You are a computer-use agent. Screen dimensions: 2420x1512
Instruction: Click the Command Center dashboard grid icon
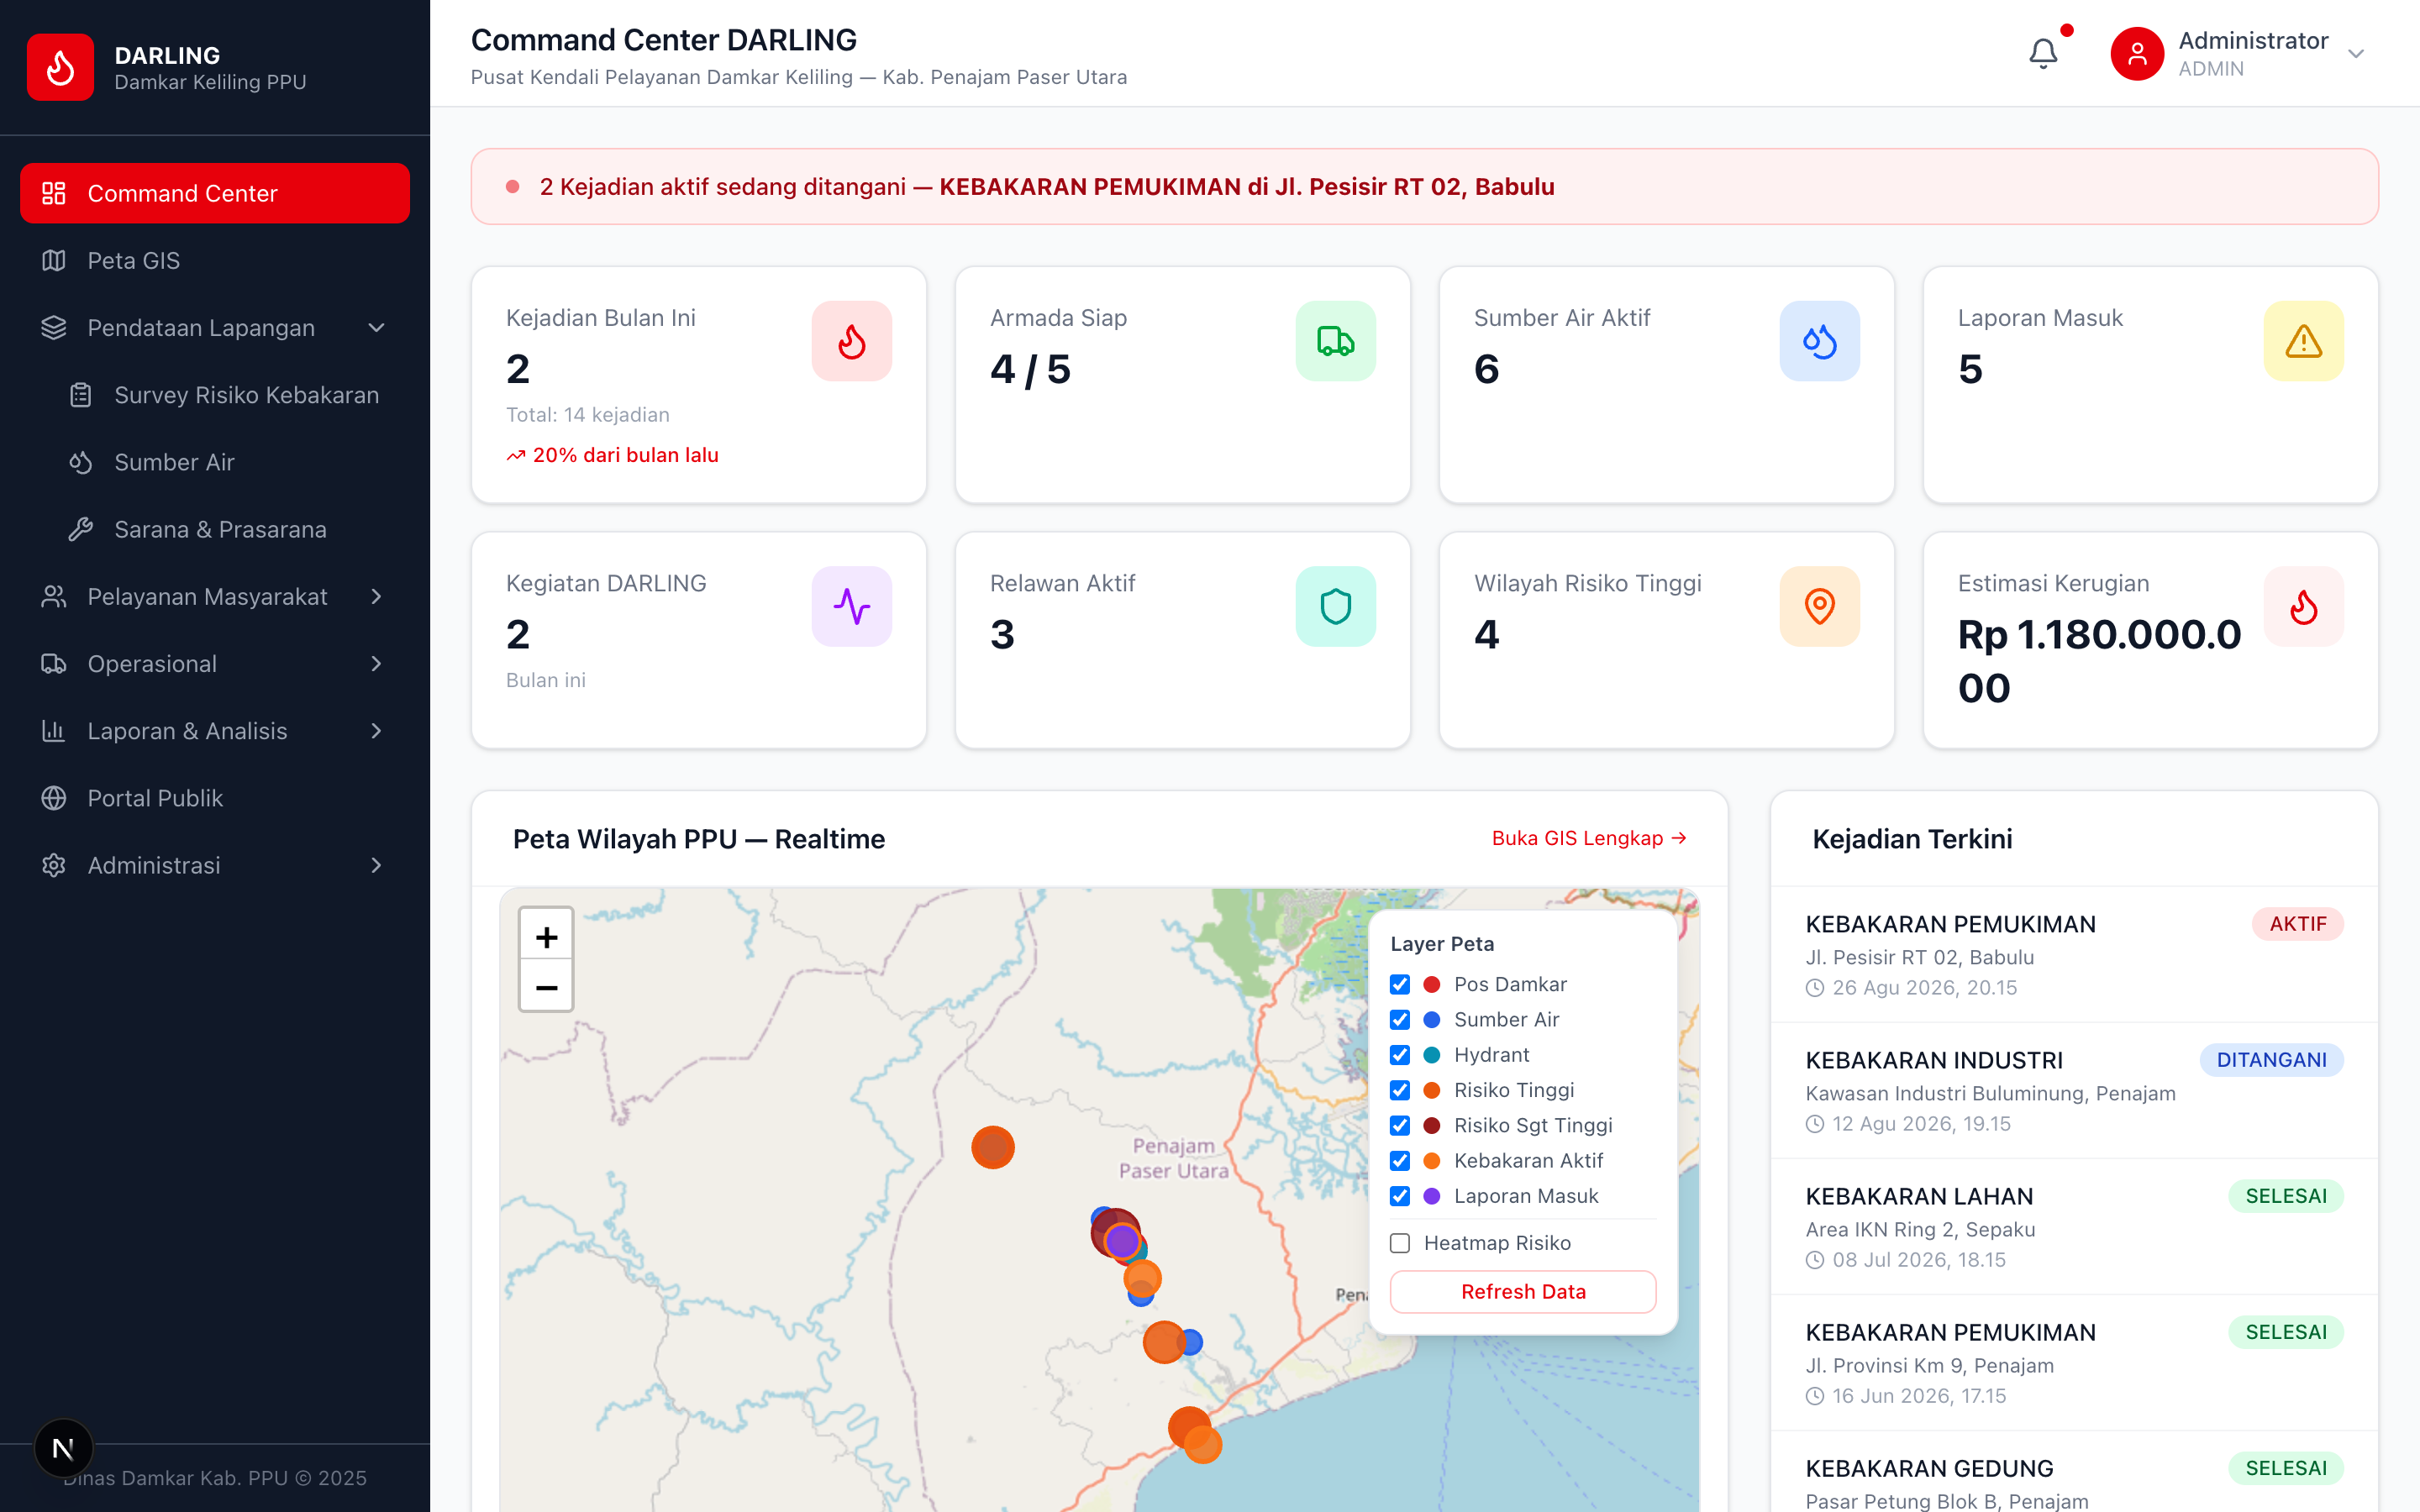pyautogui.click(x=54, y=193)
